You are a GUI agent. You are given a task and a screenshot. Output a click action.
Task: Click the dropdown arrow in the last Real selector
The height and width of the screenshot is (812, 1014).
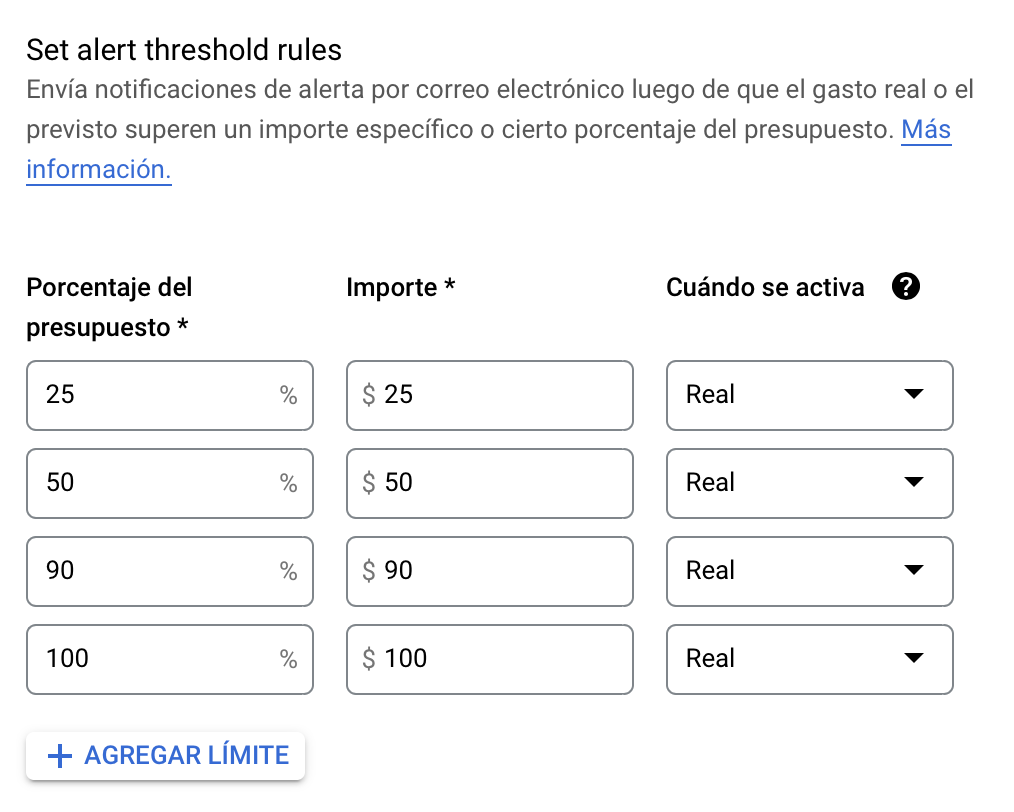pos(914,657)
